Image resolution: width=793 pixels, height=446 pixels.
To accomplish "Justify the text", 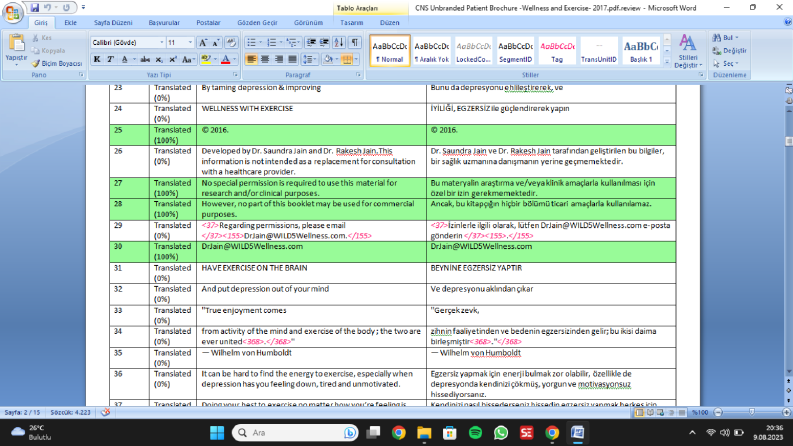I will click(x=292, y=60).
